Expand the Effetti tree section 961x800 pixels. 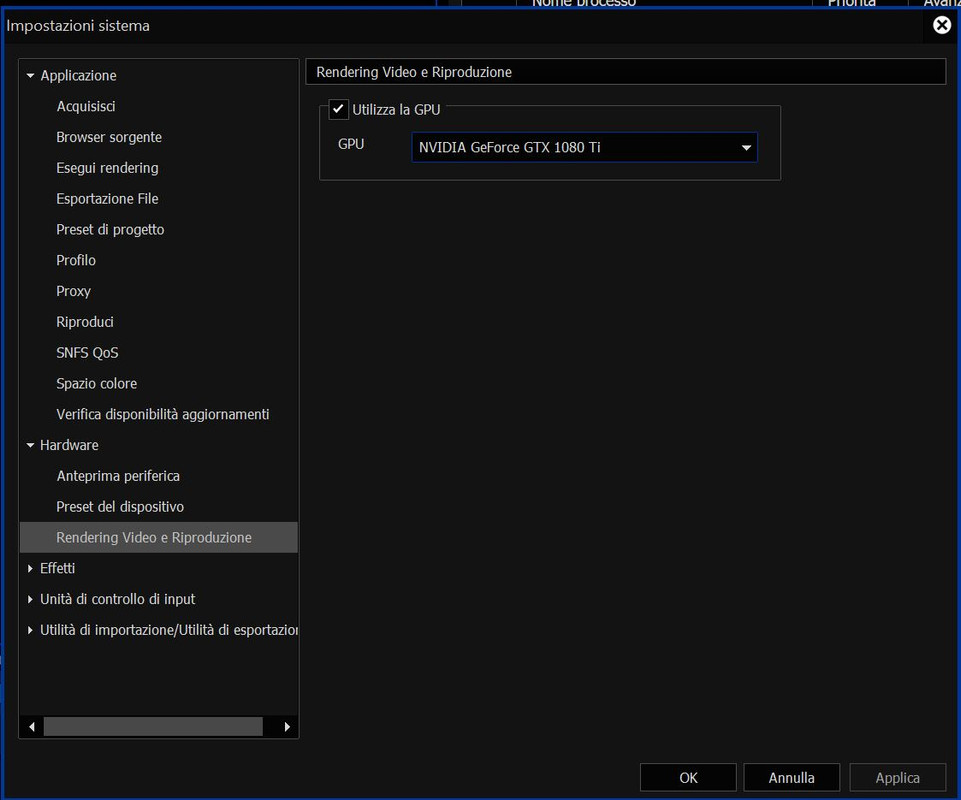pyautogui.click(x=30, y=568)
